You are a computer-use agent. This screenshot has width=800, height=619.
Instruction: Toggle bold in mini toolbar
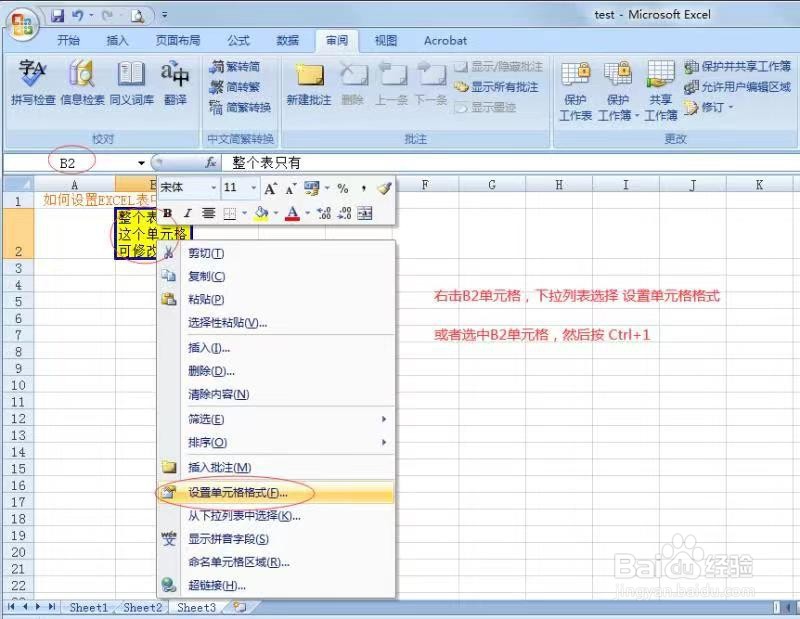coord(167,213)
